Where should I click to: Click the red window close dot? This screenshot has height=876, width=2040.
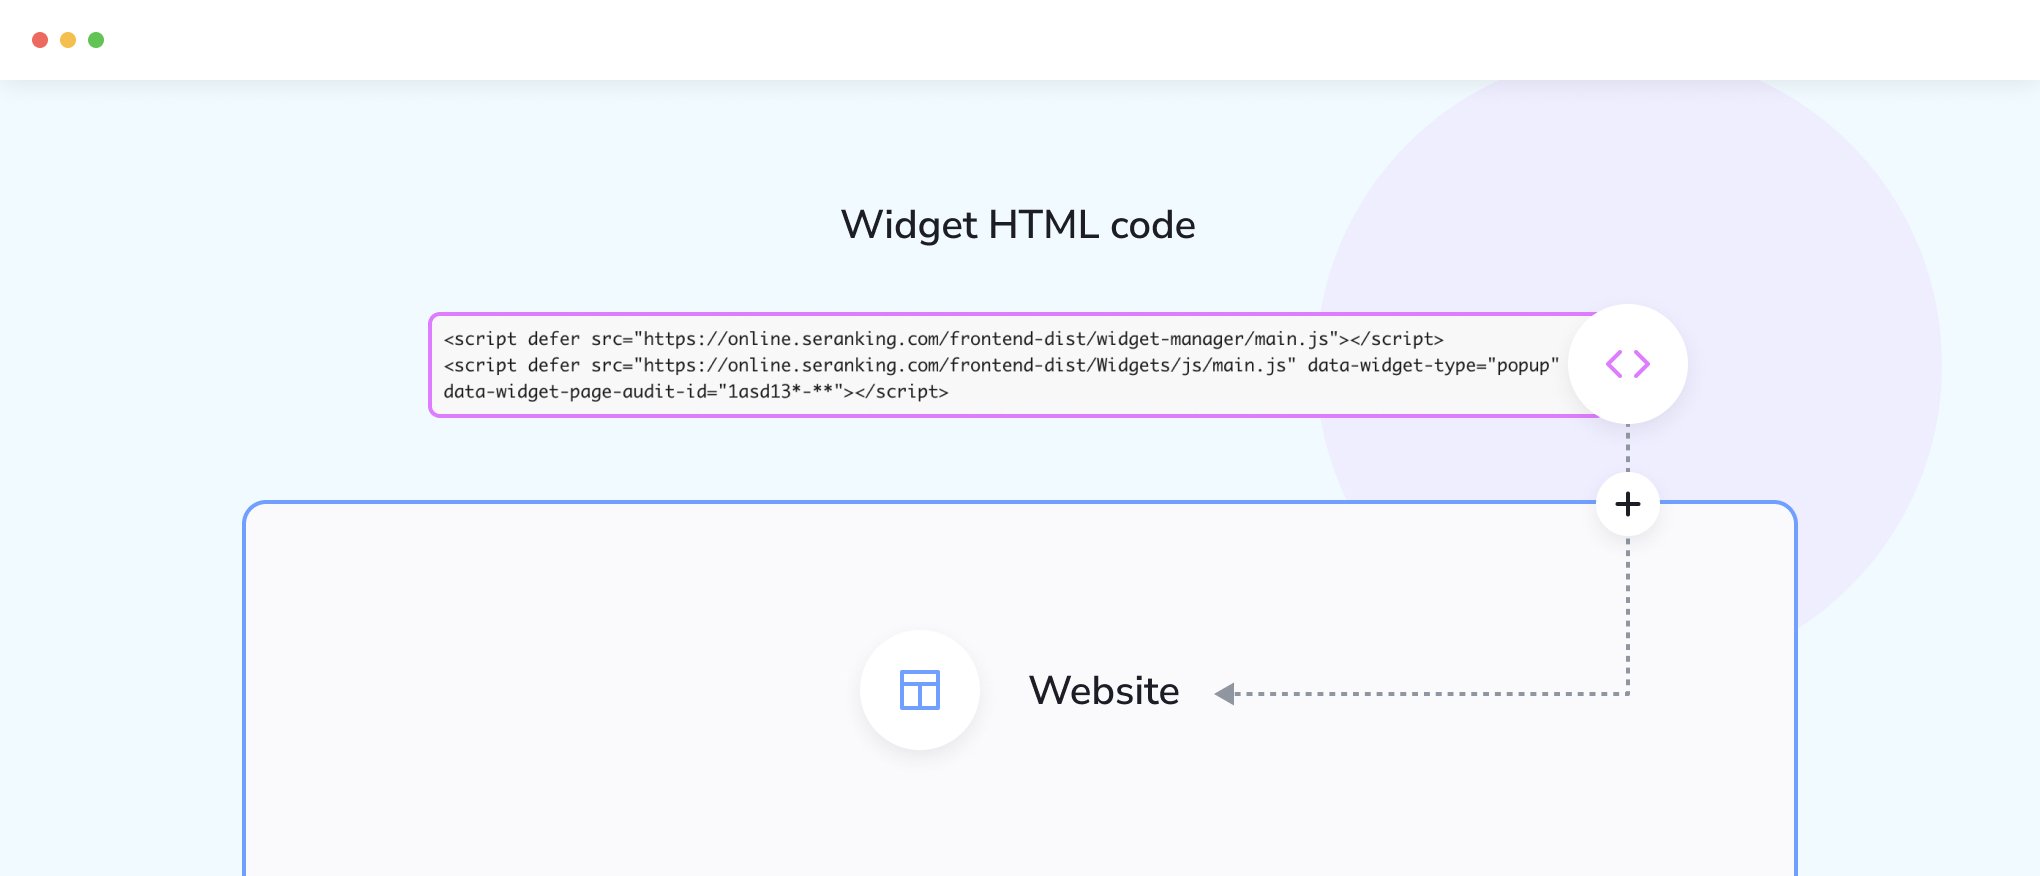pos(40,40)
